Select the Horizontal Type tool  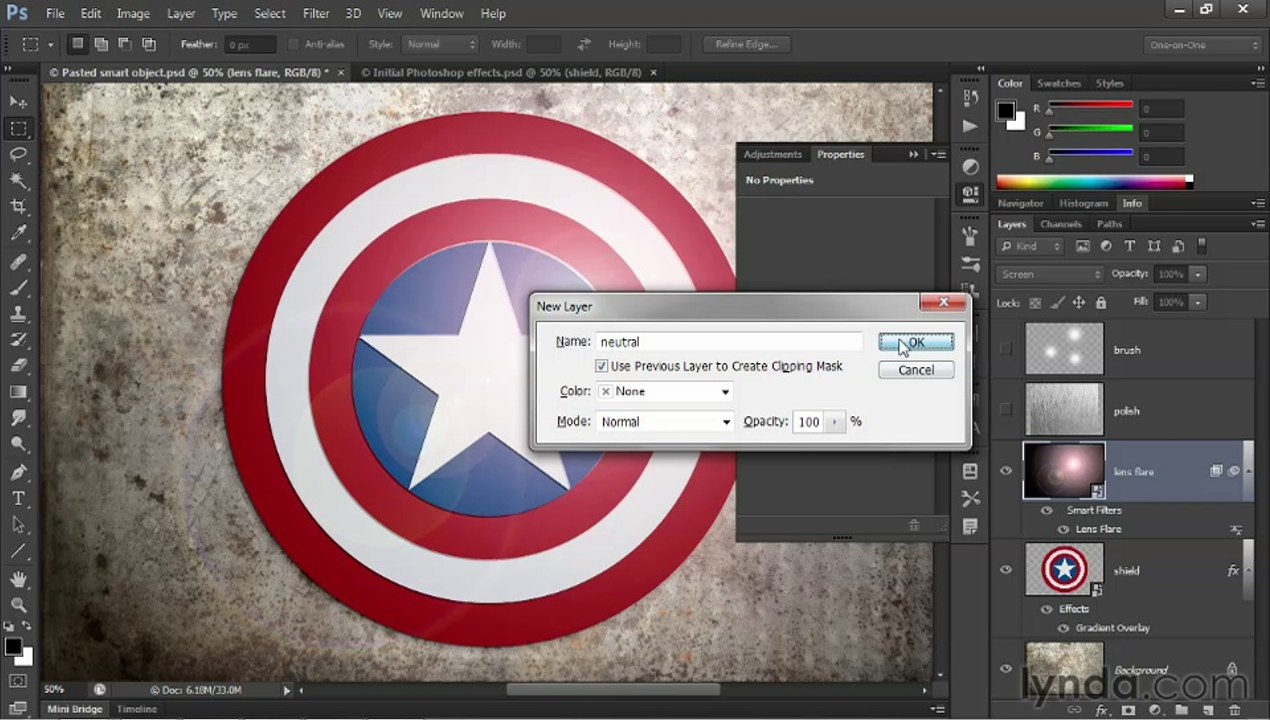pyautogui.click(x=18, y=498)
